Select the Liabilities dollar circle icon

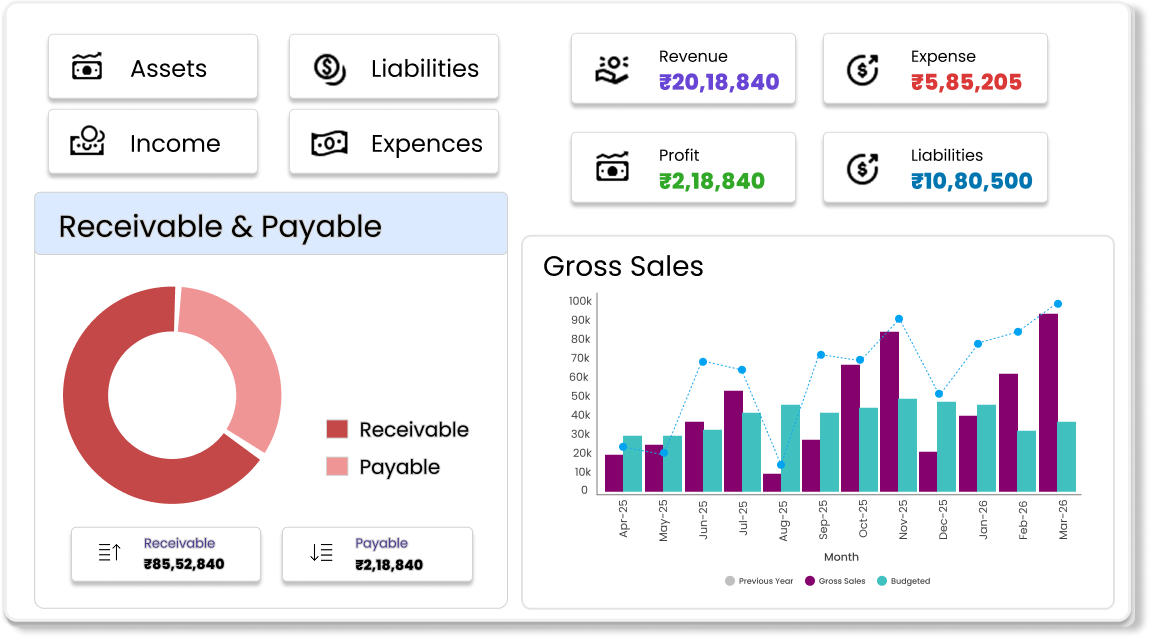click(x=328, y=67)
